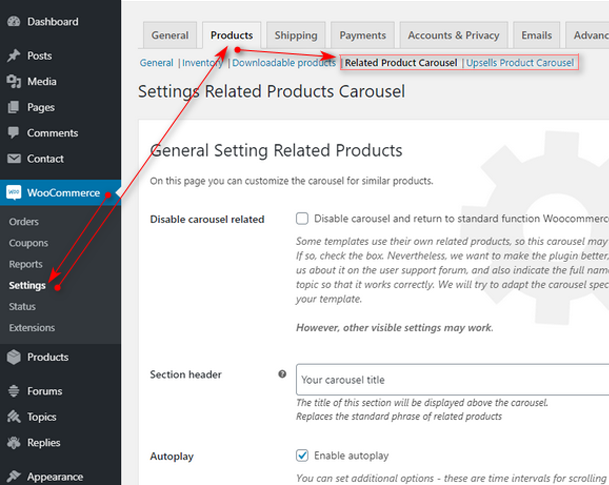Open the Emails settings tab

pyautogui.click(x=536, y=35)
